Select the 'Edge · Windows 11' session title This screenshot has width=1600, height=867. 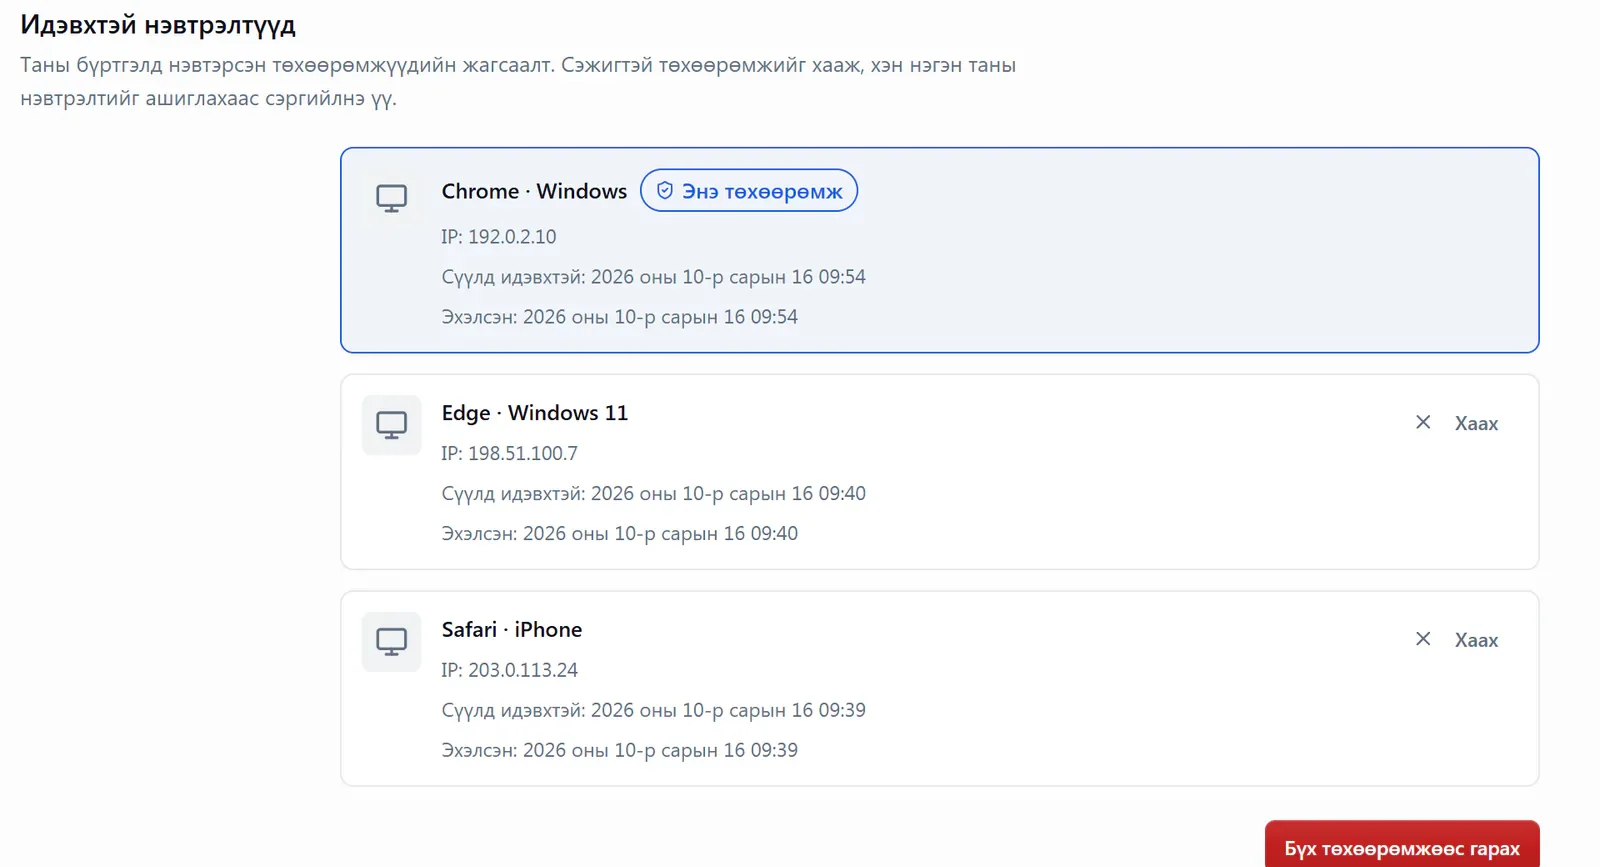(535, 413)
